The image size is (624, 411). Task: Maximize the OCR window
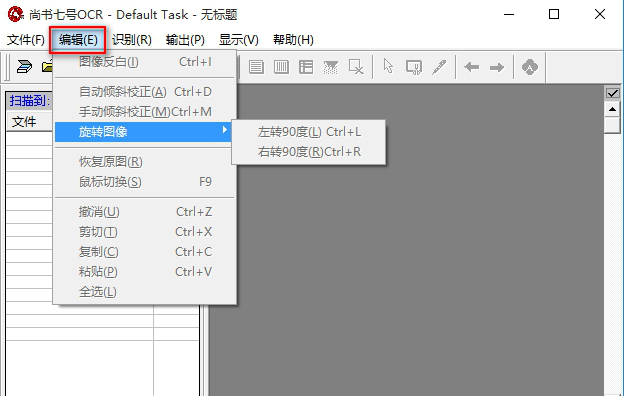point(554,14)
